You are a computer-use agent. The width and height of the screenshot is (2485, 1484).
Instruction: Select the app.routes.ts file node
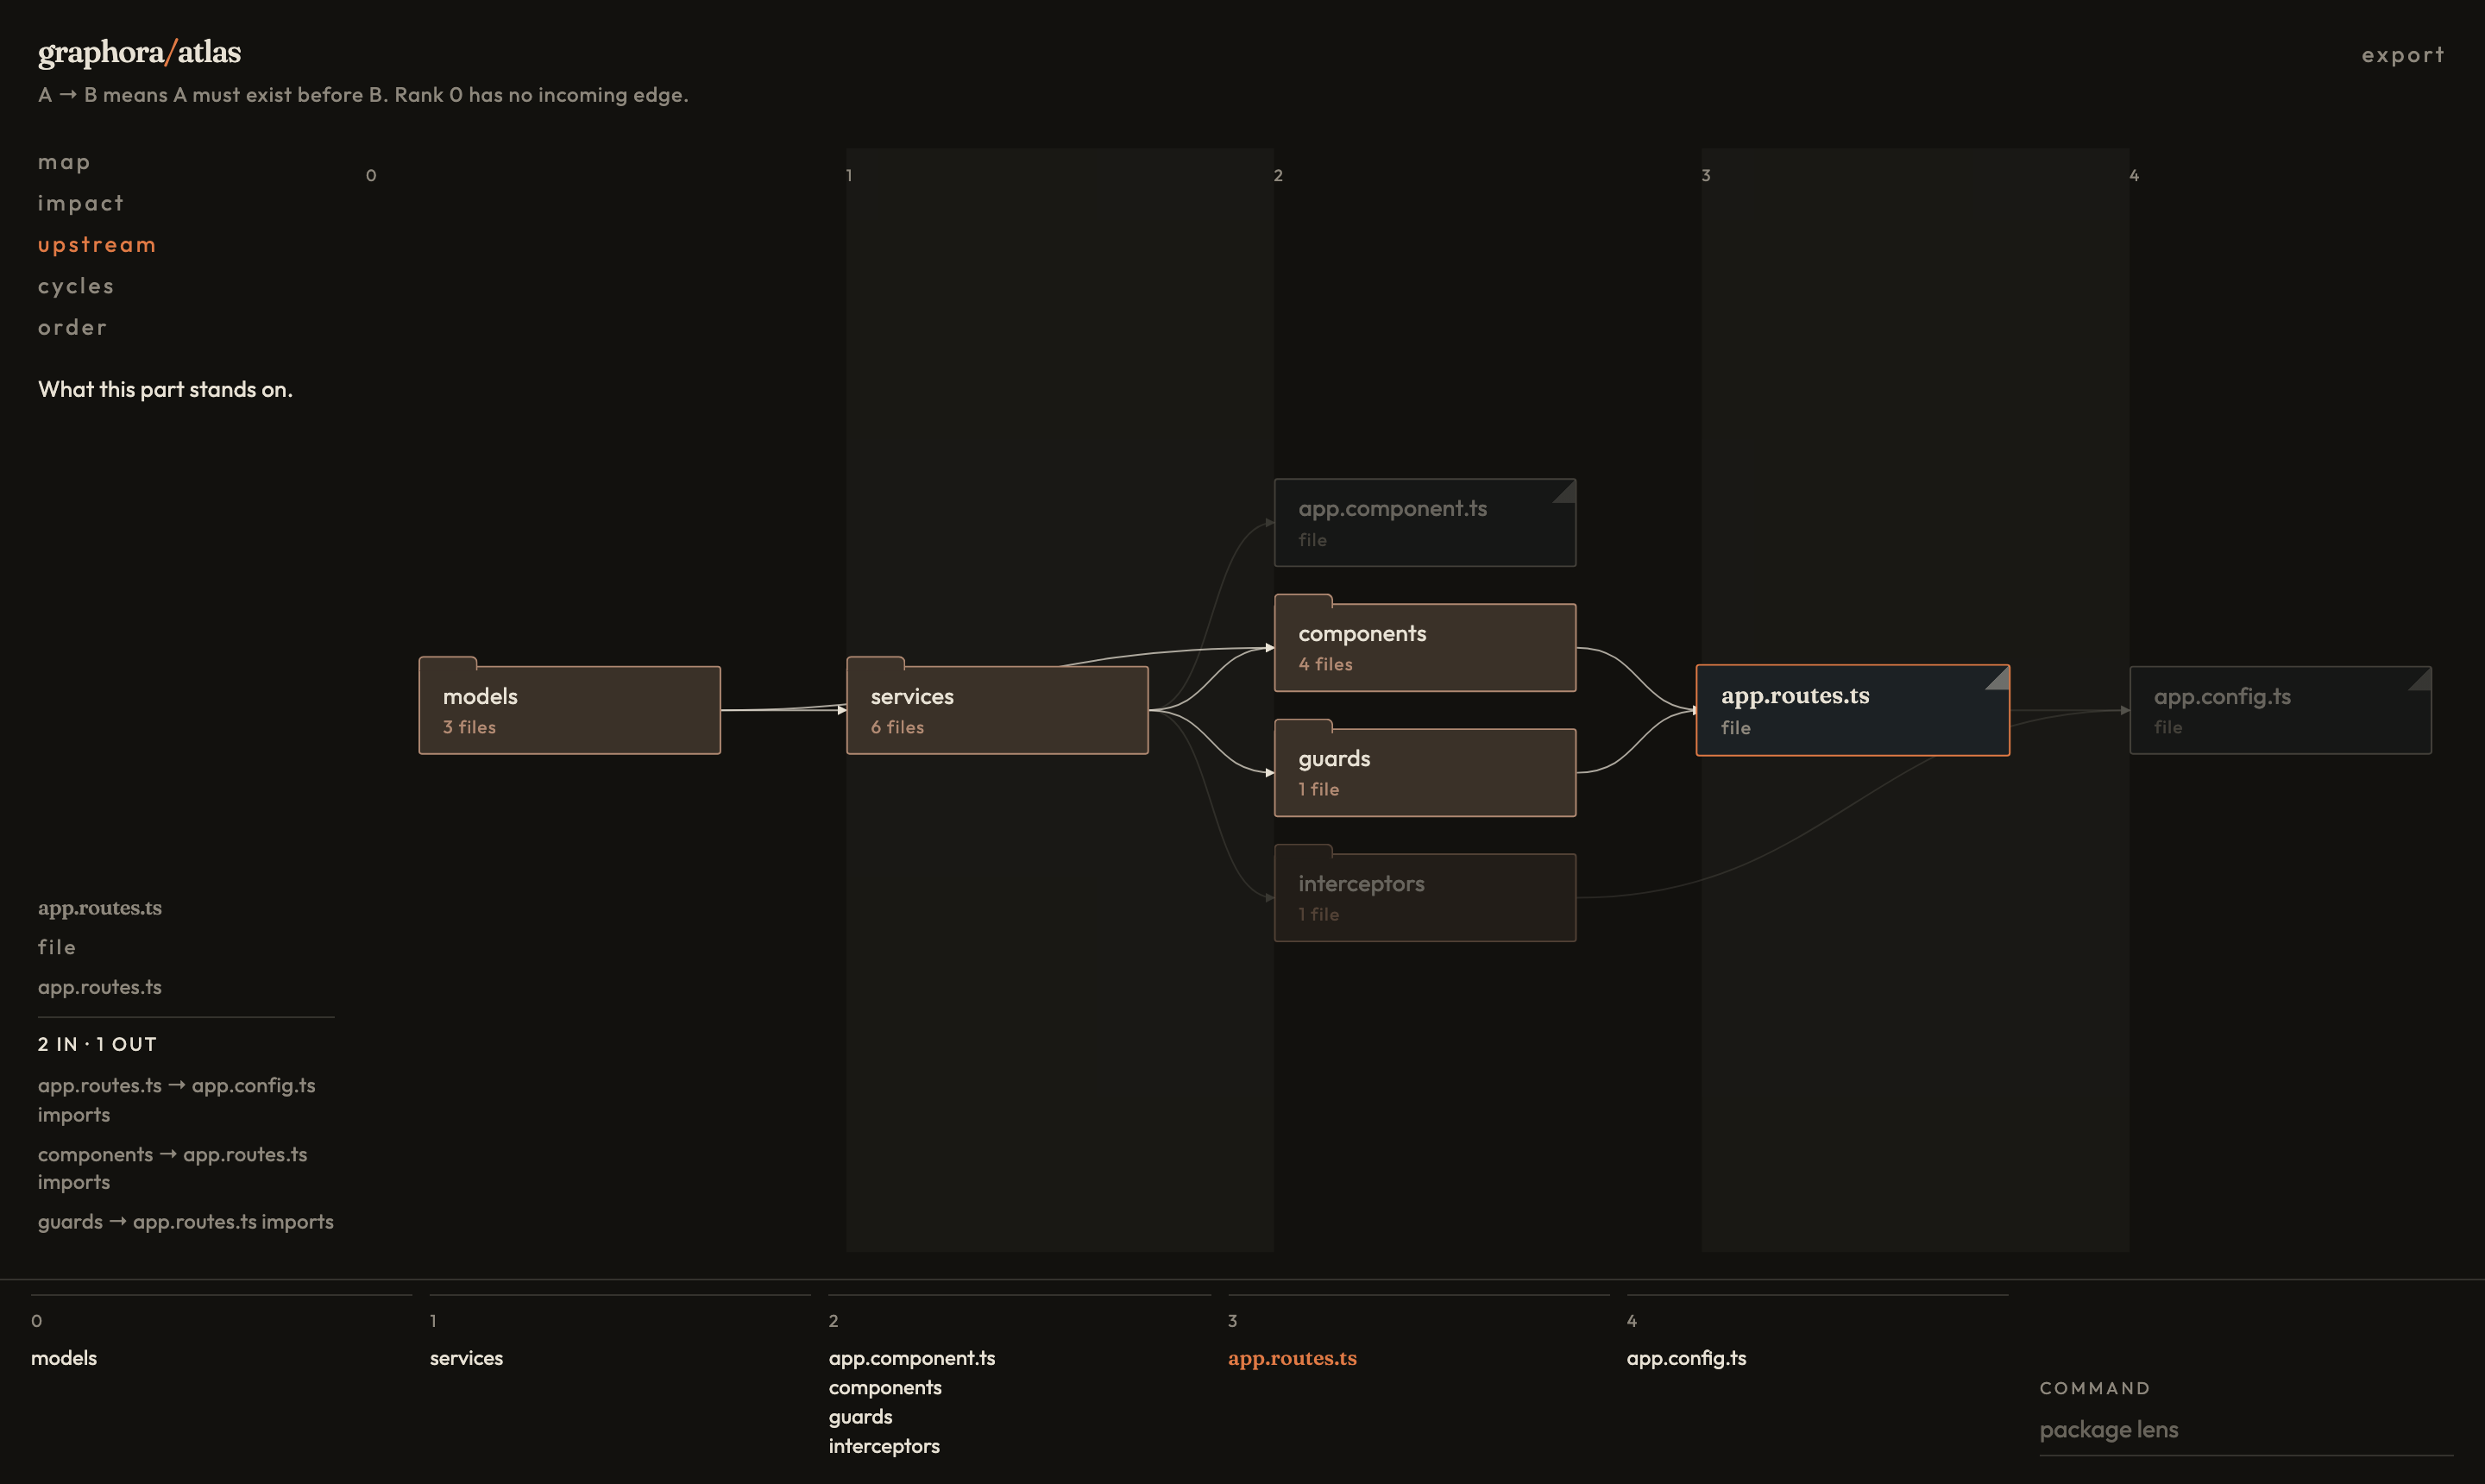[x=1853, y=710]
